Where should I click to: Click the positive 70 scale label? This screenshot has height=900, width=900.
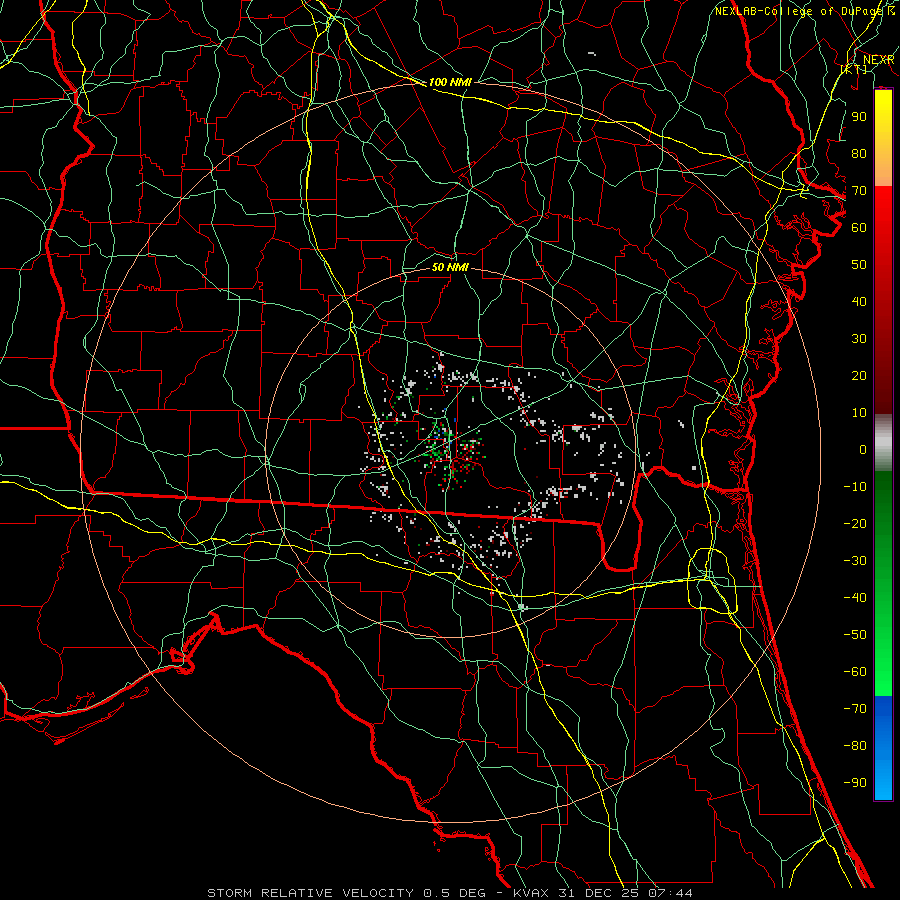pos(859,191)
